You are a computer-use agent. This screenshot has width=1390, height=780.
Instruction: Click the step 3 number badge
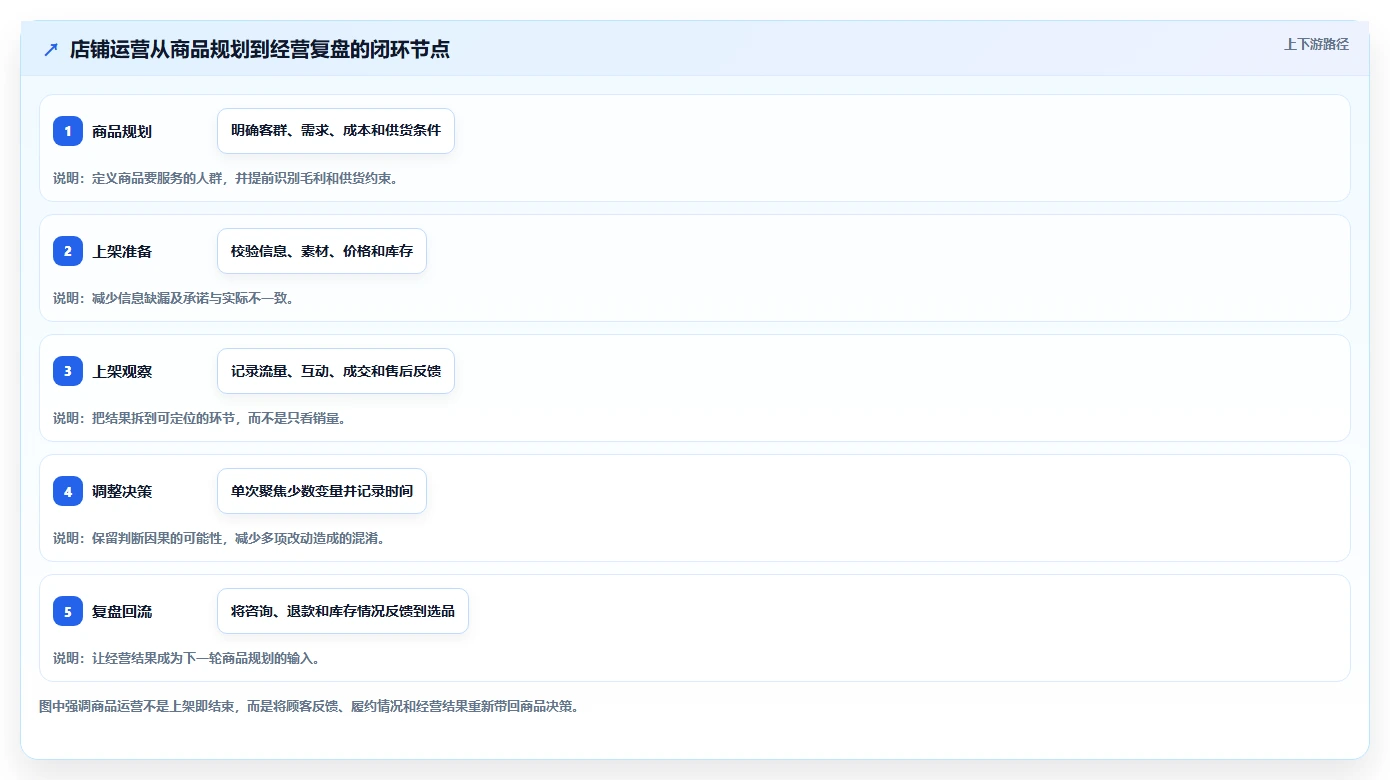[68, 371]
